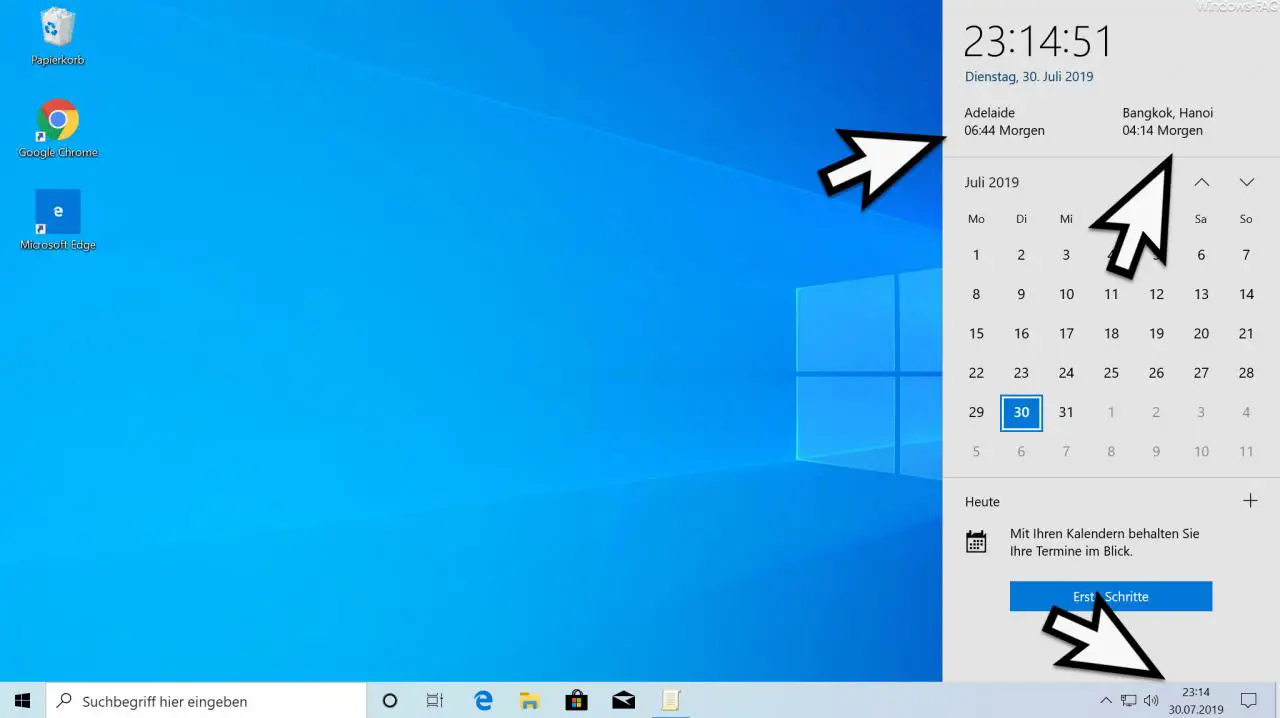Select the Microsoft Edge desktop shortcut
The image size is (1280, 718).
click(57, 221)
